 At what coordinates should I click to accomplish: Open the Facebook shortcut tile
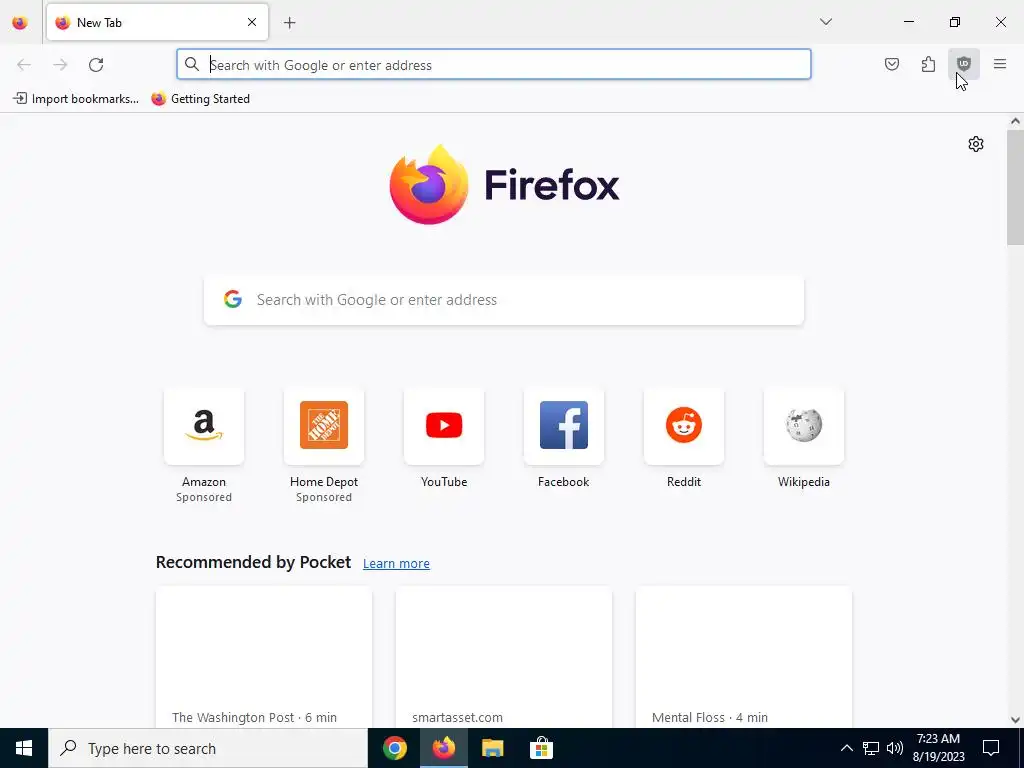(564, 438)
